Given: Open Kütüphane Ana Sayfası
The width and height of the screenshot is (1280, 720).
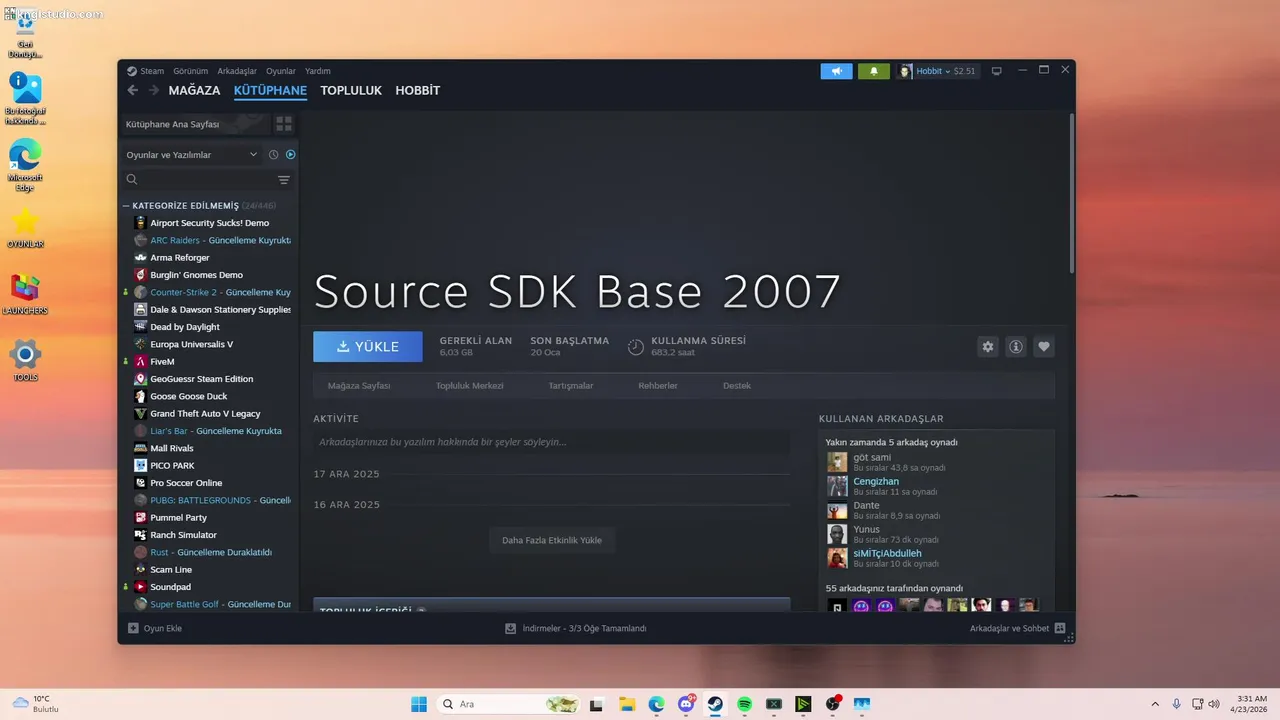Looking at the screenshot, I should pyautogui.click(x=194, y=124).
